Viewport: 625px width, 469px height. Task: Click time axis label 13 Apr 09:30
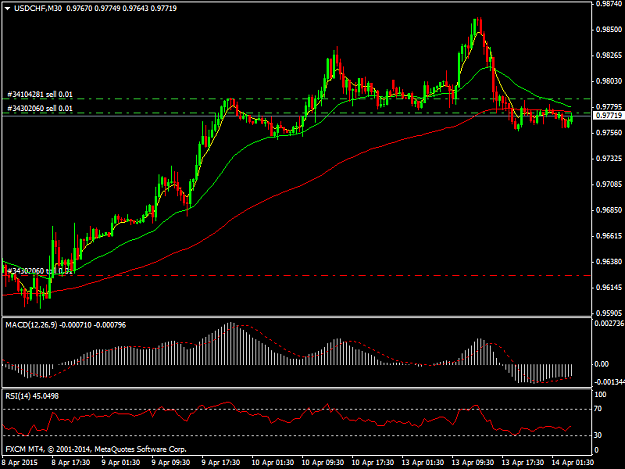tap(473, 463)
